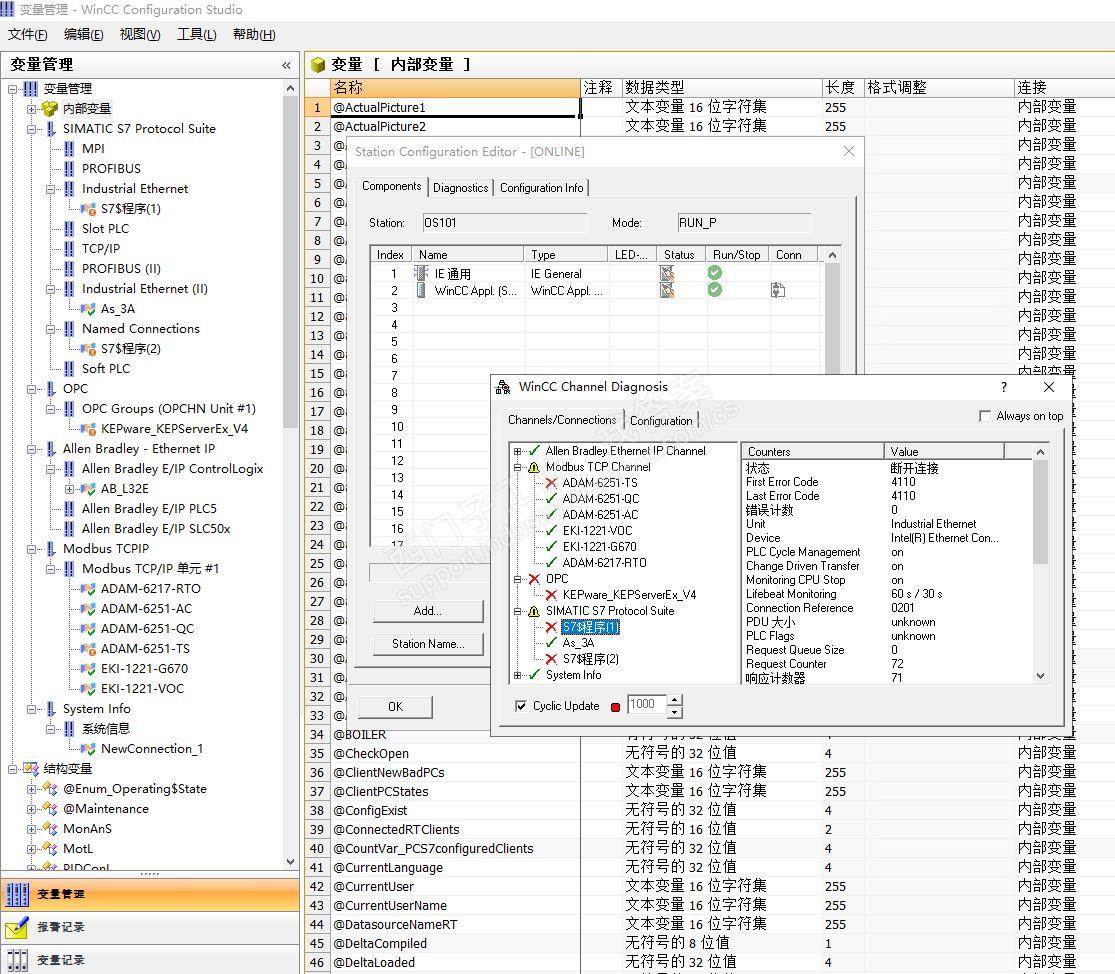Switch to the Configuration Info tab
Image resolution: width=1115 pixels, height=974 pixels.
coord(541,188)
